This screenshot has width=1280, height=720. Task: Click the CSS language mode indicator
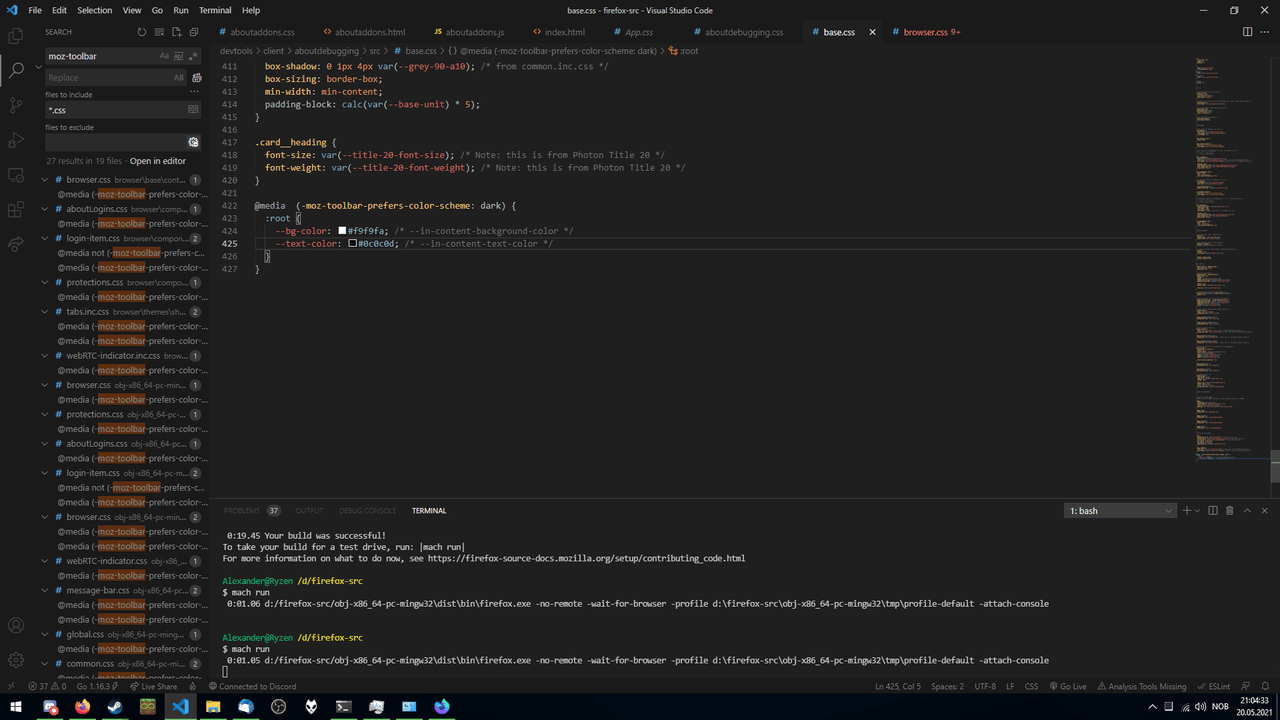(1032, 687)
